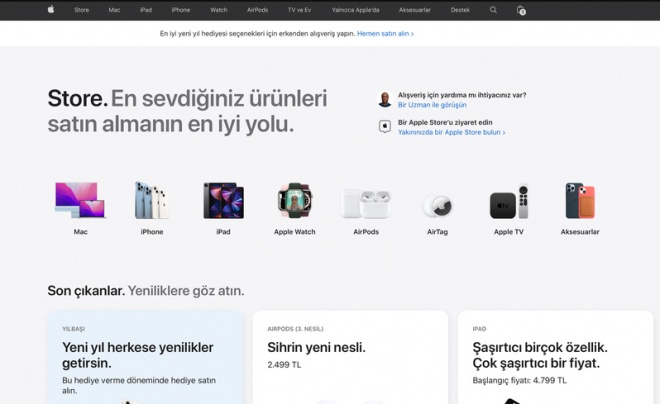Click the Mac label under product image

[80, 232]
